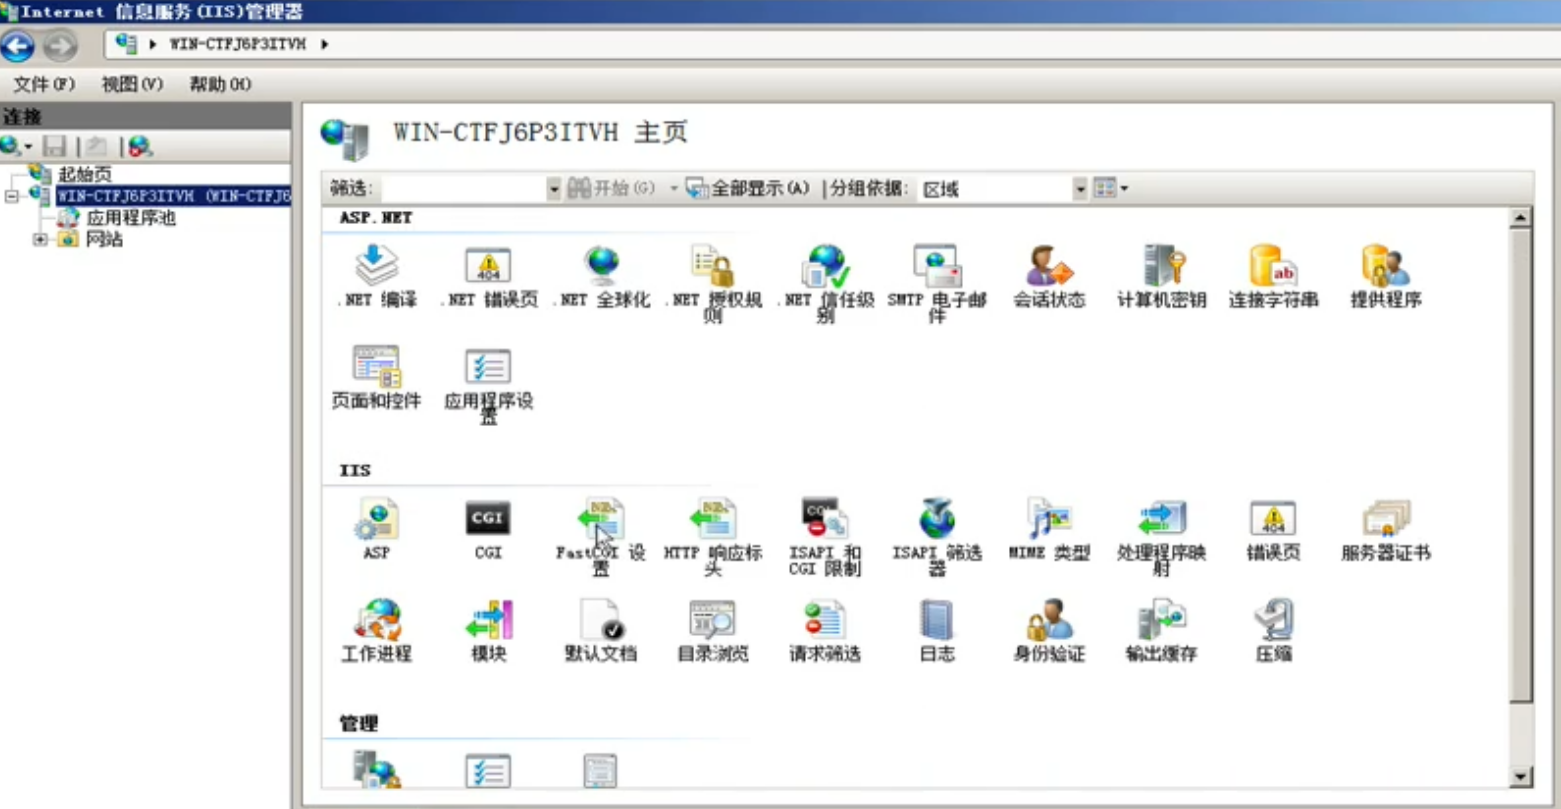The height and width of the screenshot is (809, 1561).
Task: Click WIN-CTFJ6P3ITVH in the address bar
Action: pos(237,44)
